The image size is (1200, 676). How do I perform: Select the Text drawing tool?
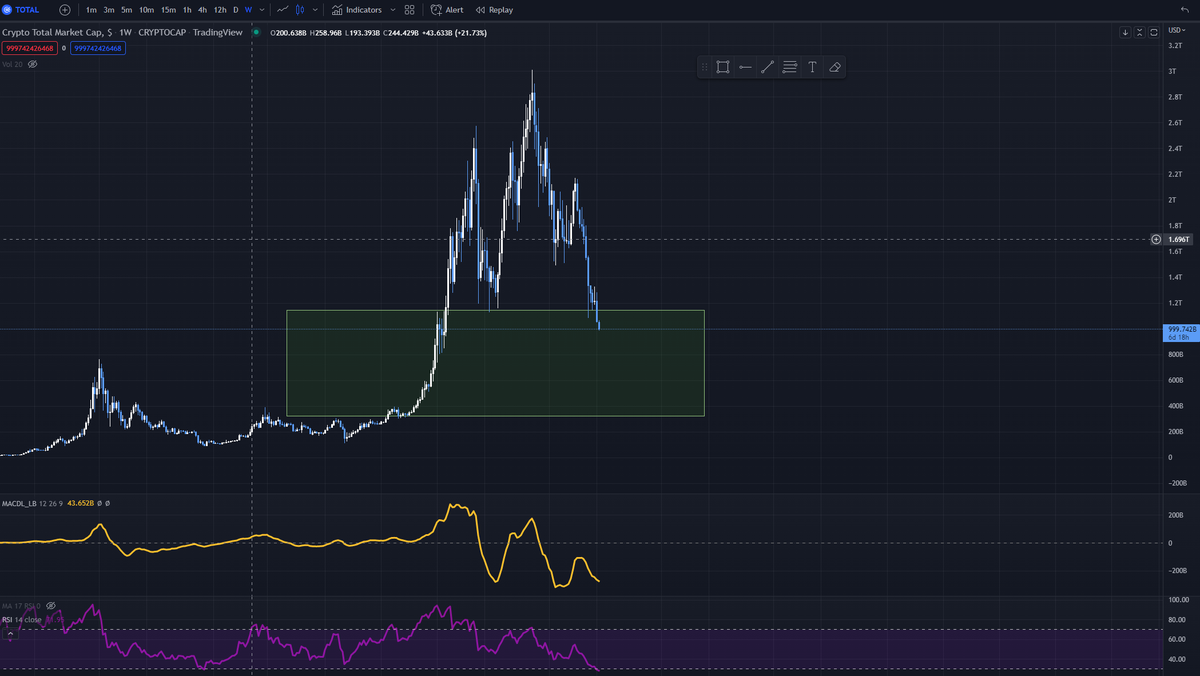coord(812,67)
